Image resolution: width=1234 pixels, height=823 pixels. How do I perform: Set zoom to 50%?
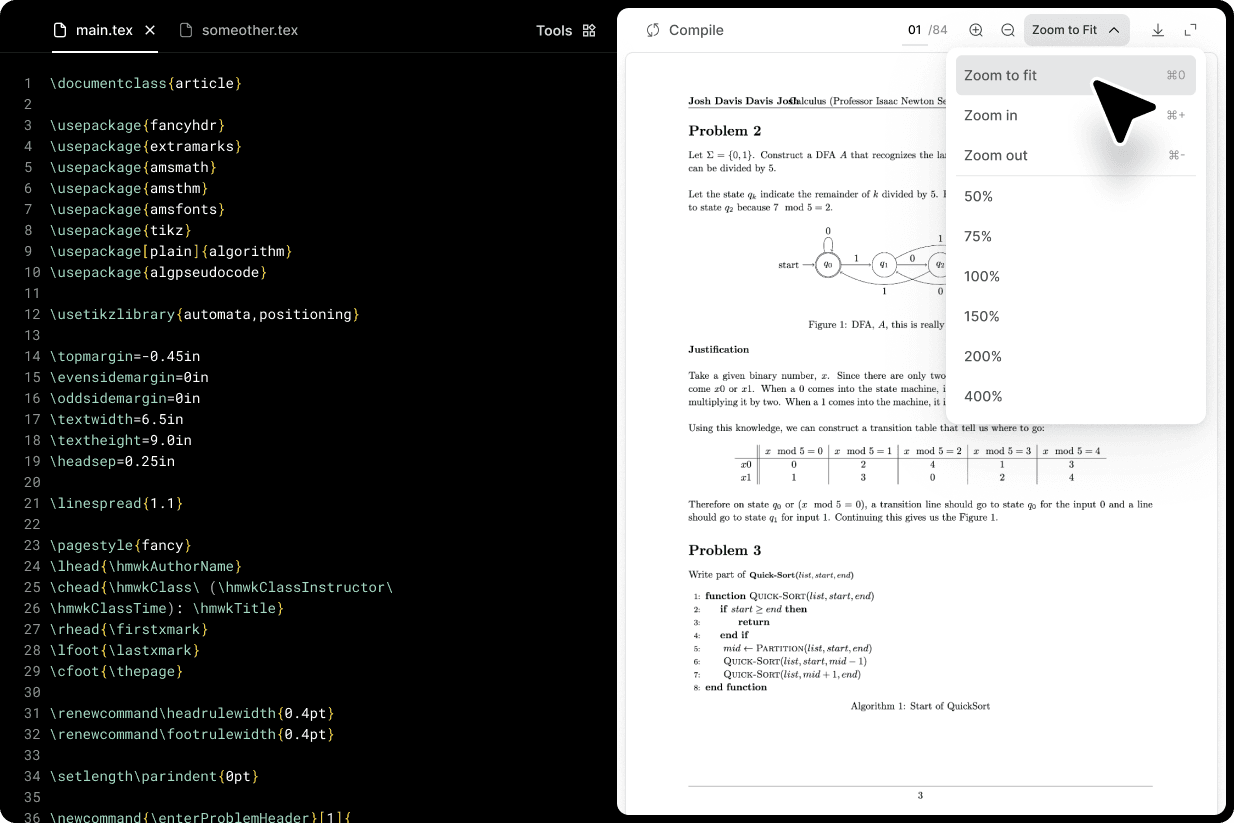[1075, 196]
